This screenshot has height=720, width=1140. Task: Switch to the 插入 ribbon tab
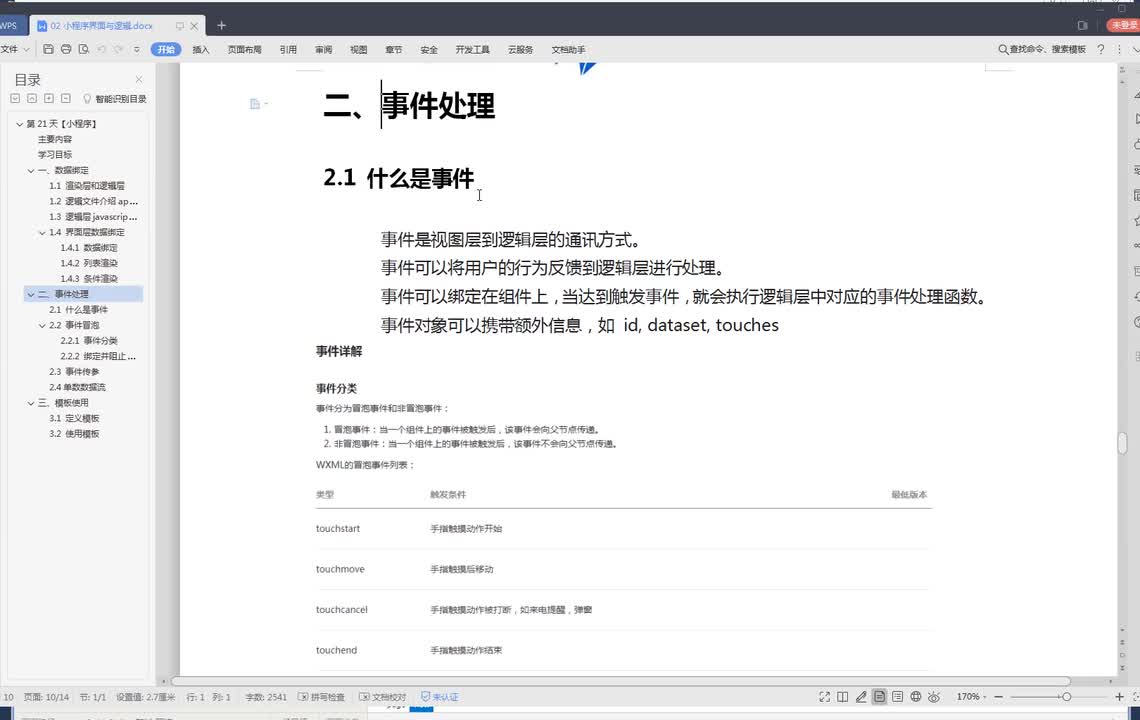(x=201, y=49)
